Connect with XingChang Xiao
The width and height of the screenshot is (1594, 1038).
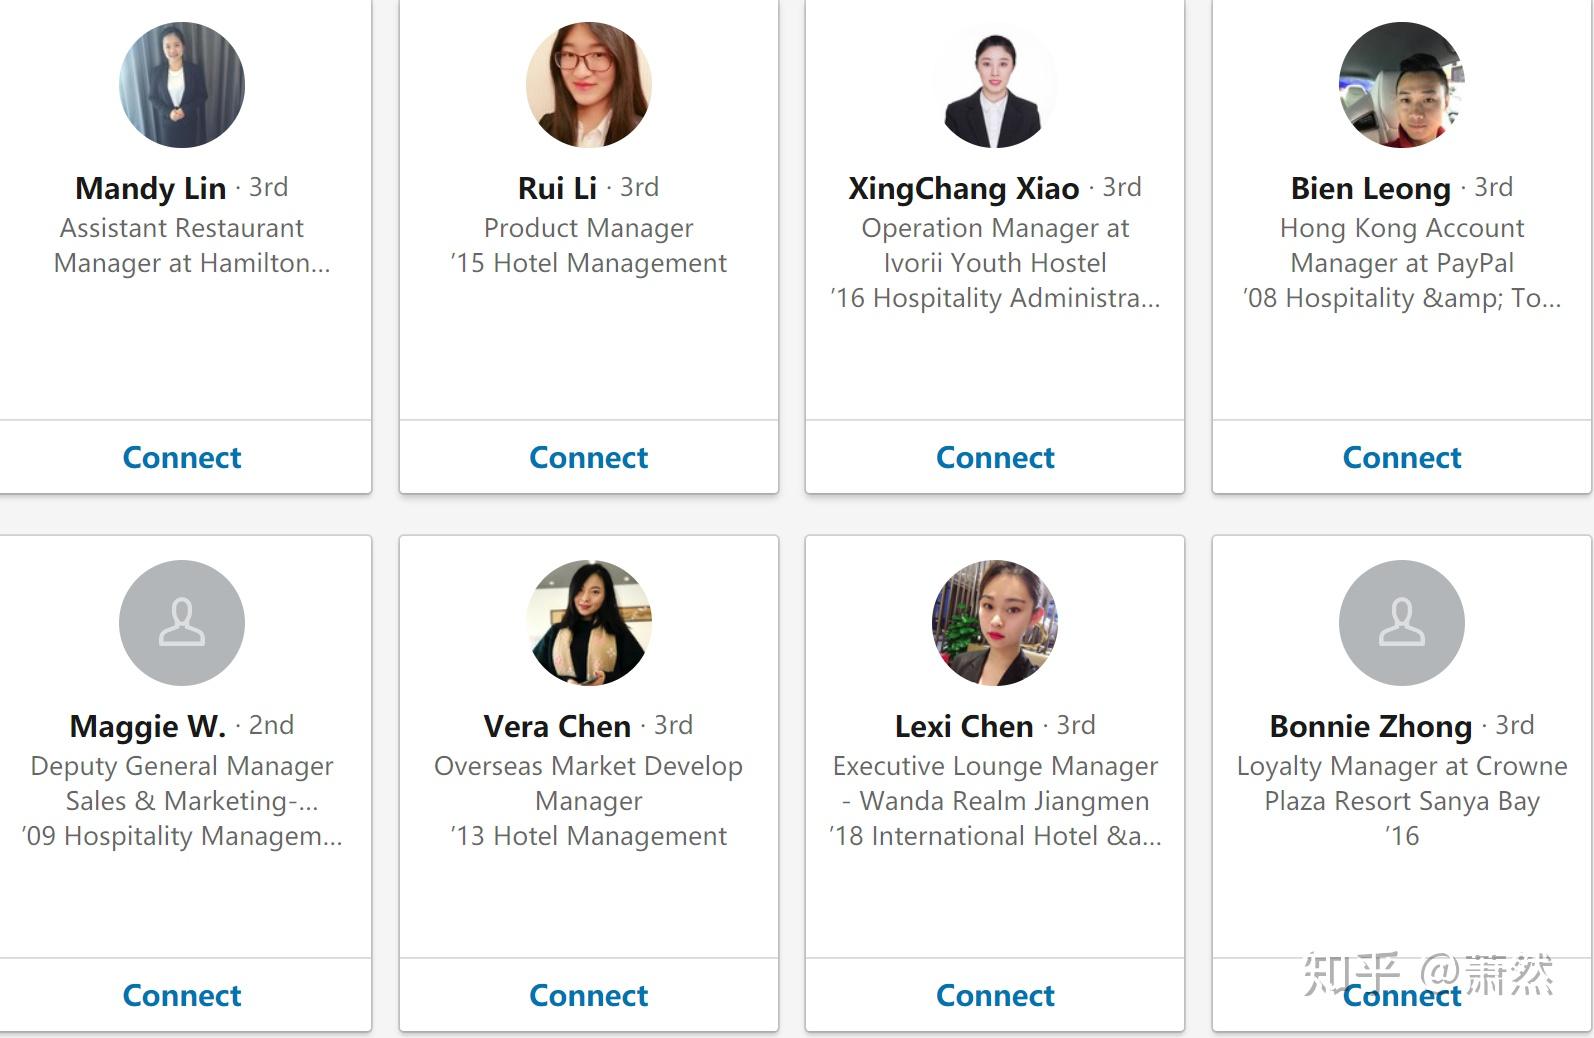[995, 457]
